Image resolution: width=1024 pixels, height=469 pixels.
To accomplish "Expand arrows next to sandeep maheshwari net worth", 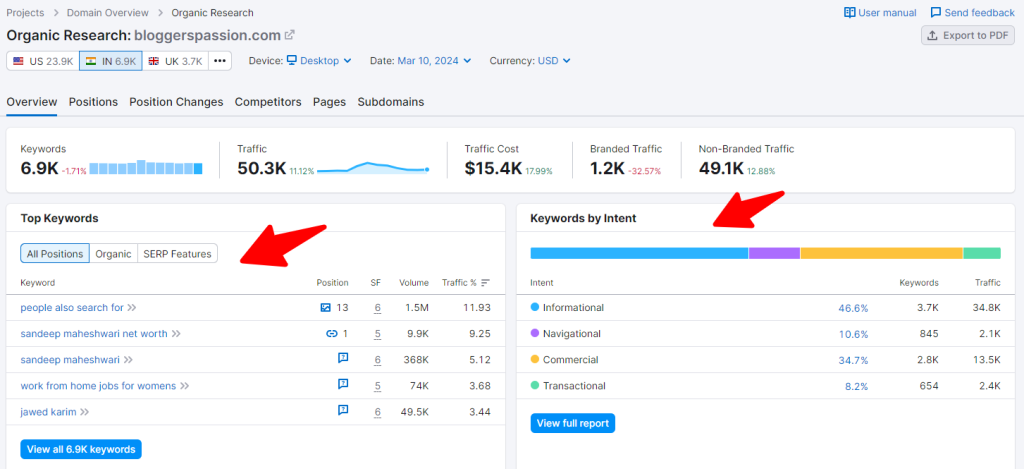I will [x=176, y=334].
